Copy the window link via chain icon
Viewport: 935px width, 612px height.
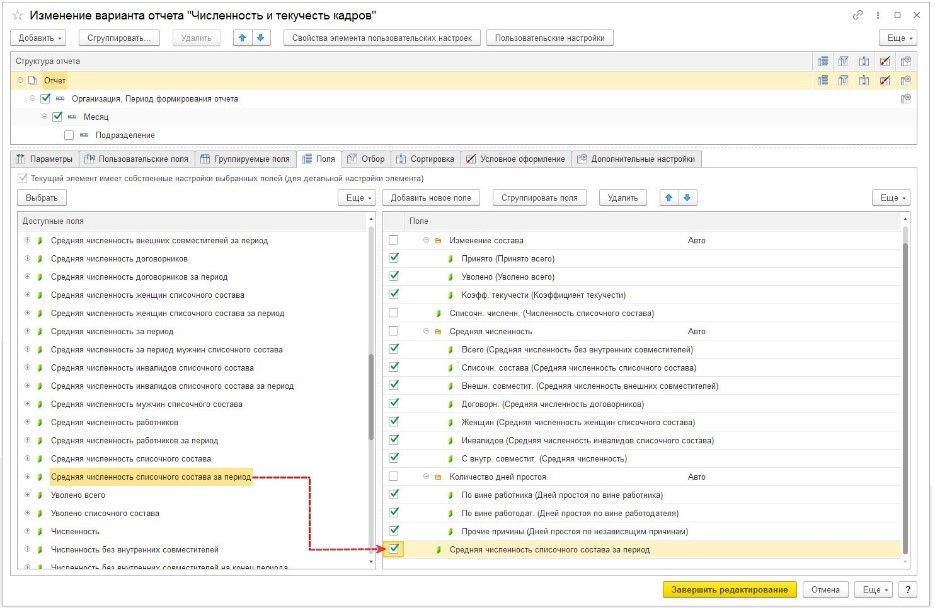[x=858, y=14]
